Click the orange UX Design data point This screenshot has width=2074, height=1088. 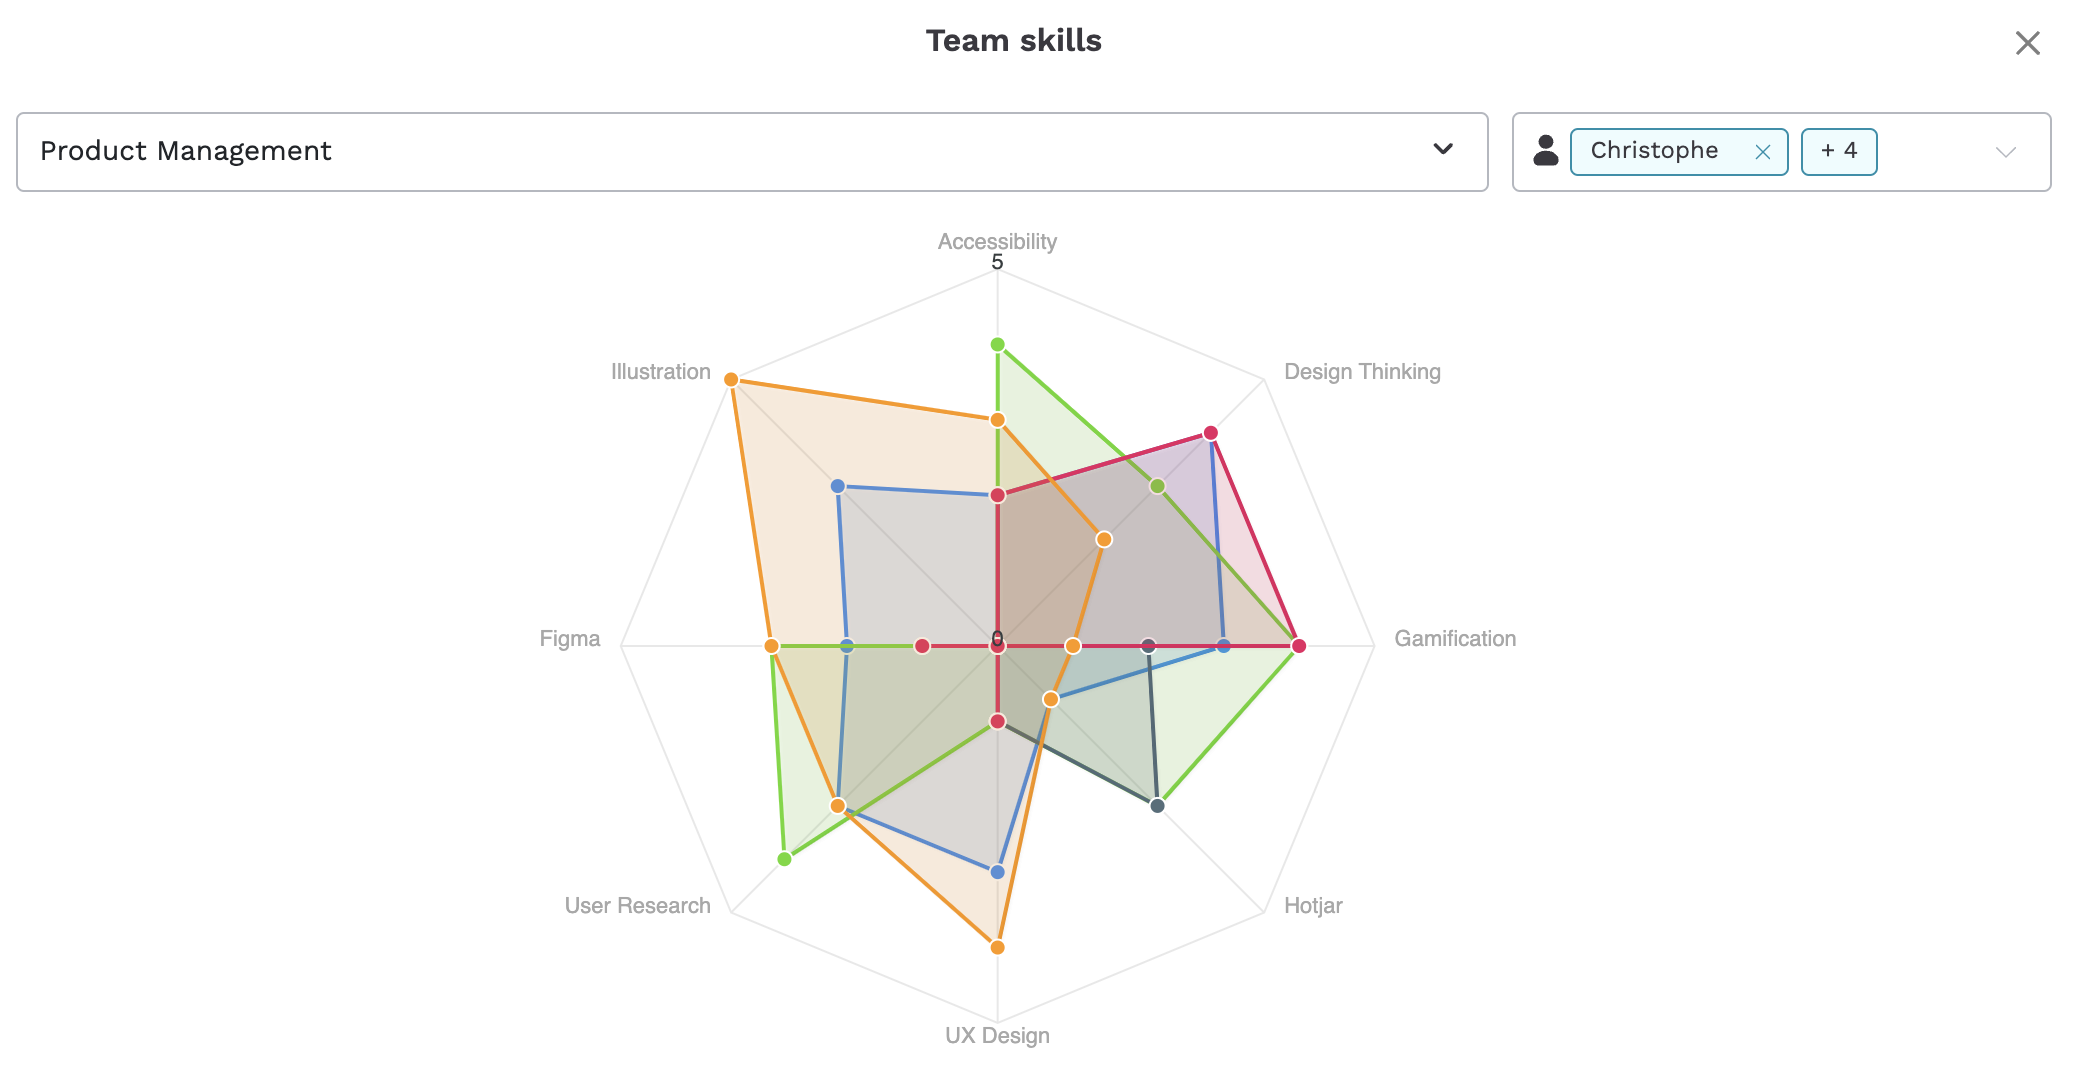(997, 947)
